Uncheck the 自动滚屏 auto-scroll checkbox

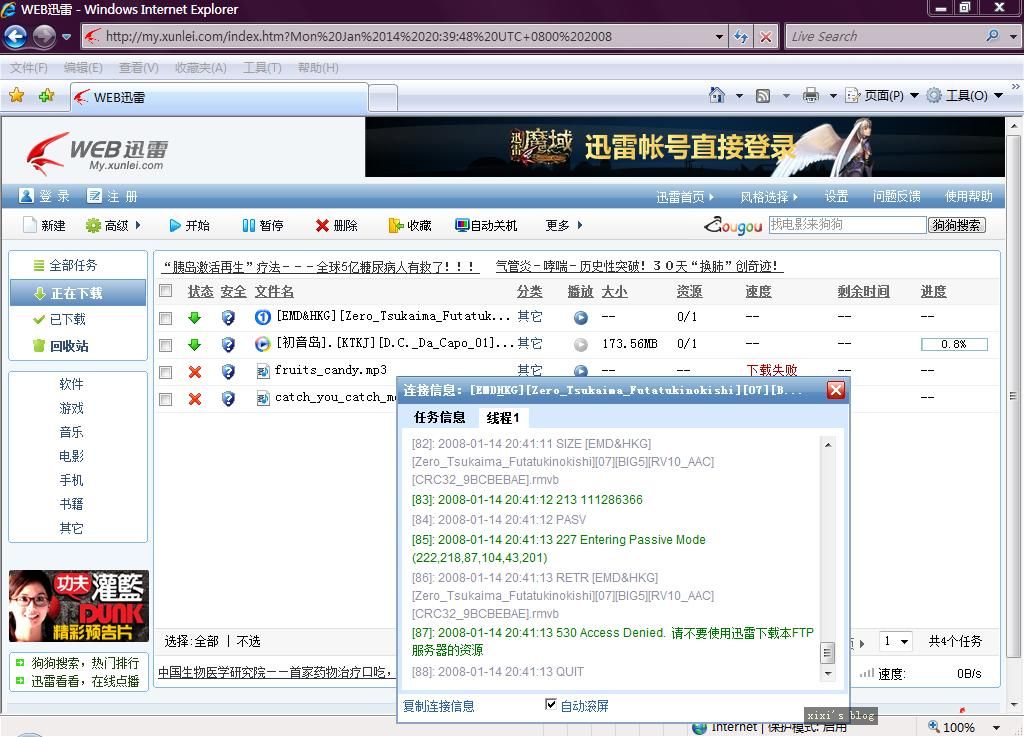(x=551, y=704)
